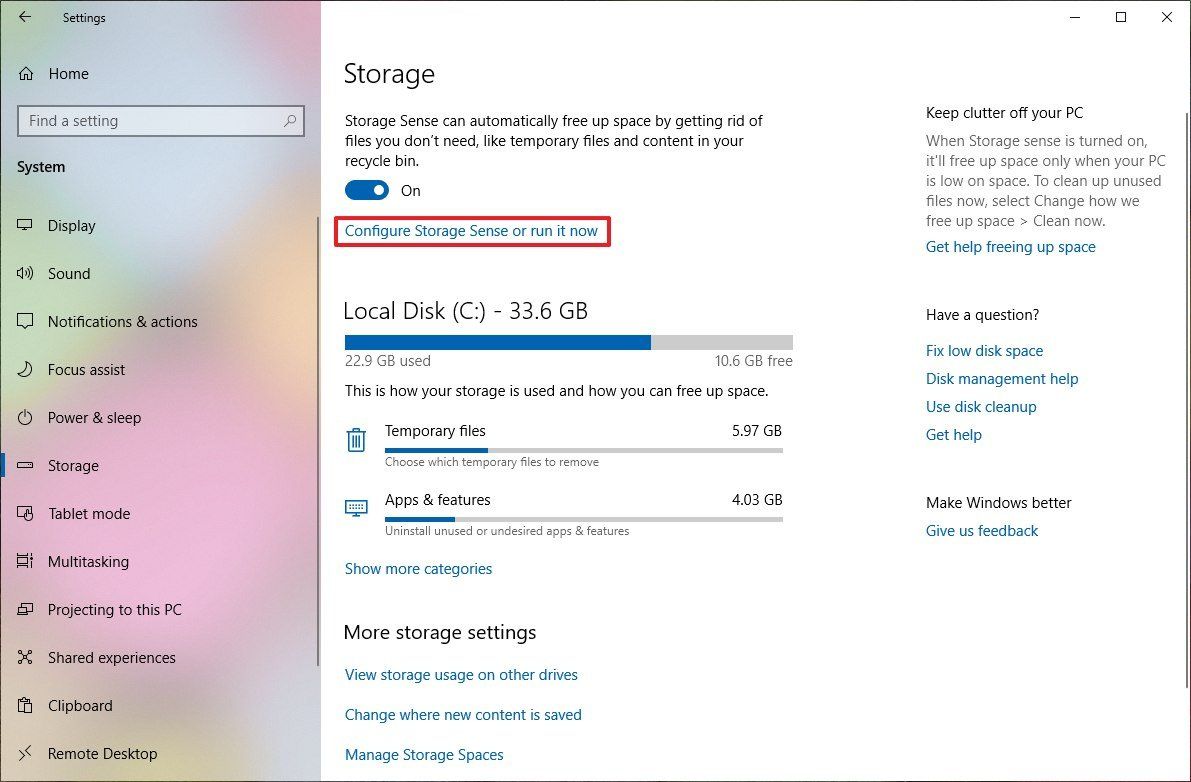Click the Find a setting search box
The width and height of the screenshot is (1191, 782).
[x=160, y=120]
